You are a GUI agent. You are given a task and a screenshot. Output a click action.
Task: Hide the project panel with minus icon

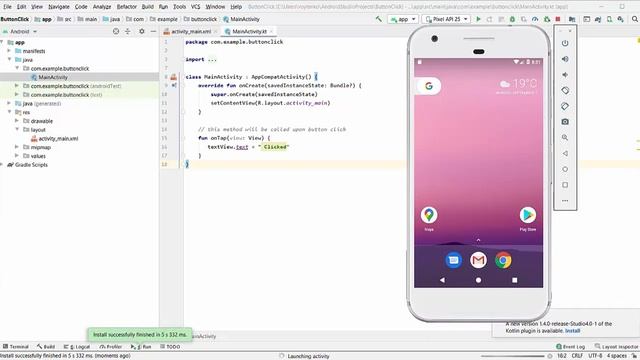pos(153,31)
